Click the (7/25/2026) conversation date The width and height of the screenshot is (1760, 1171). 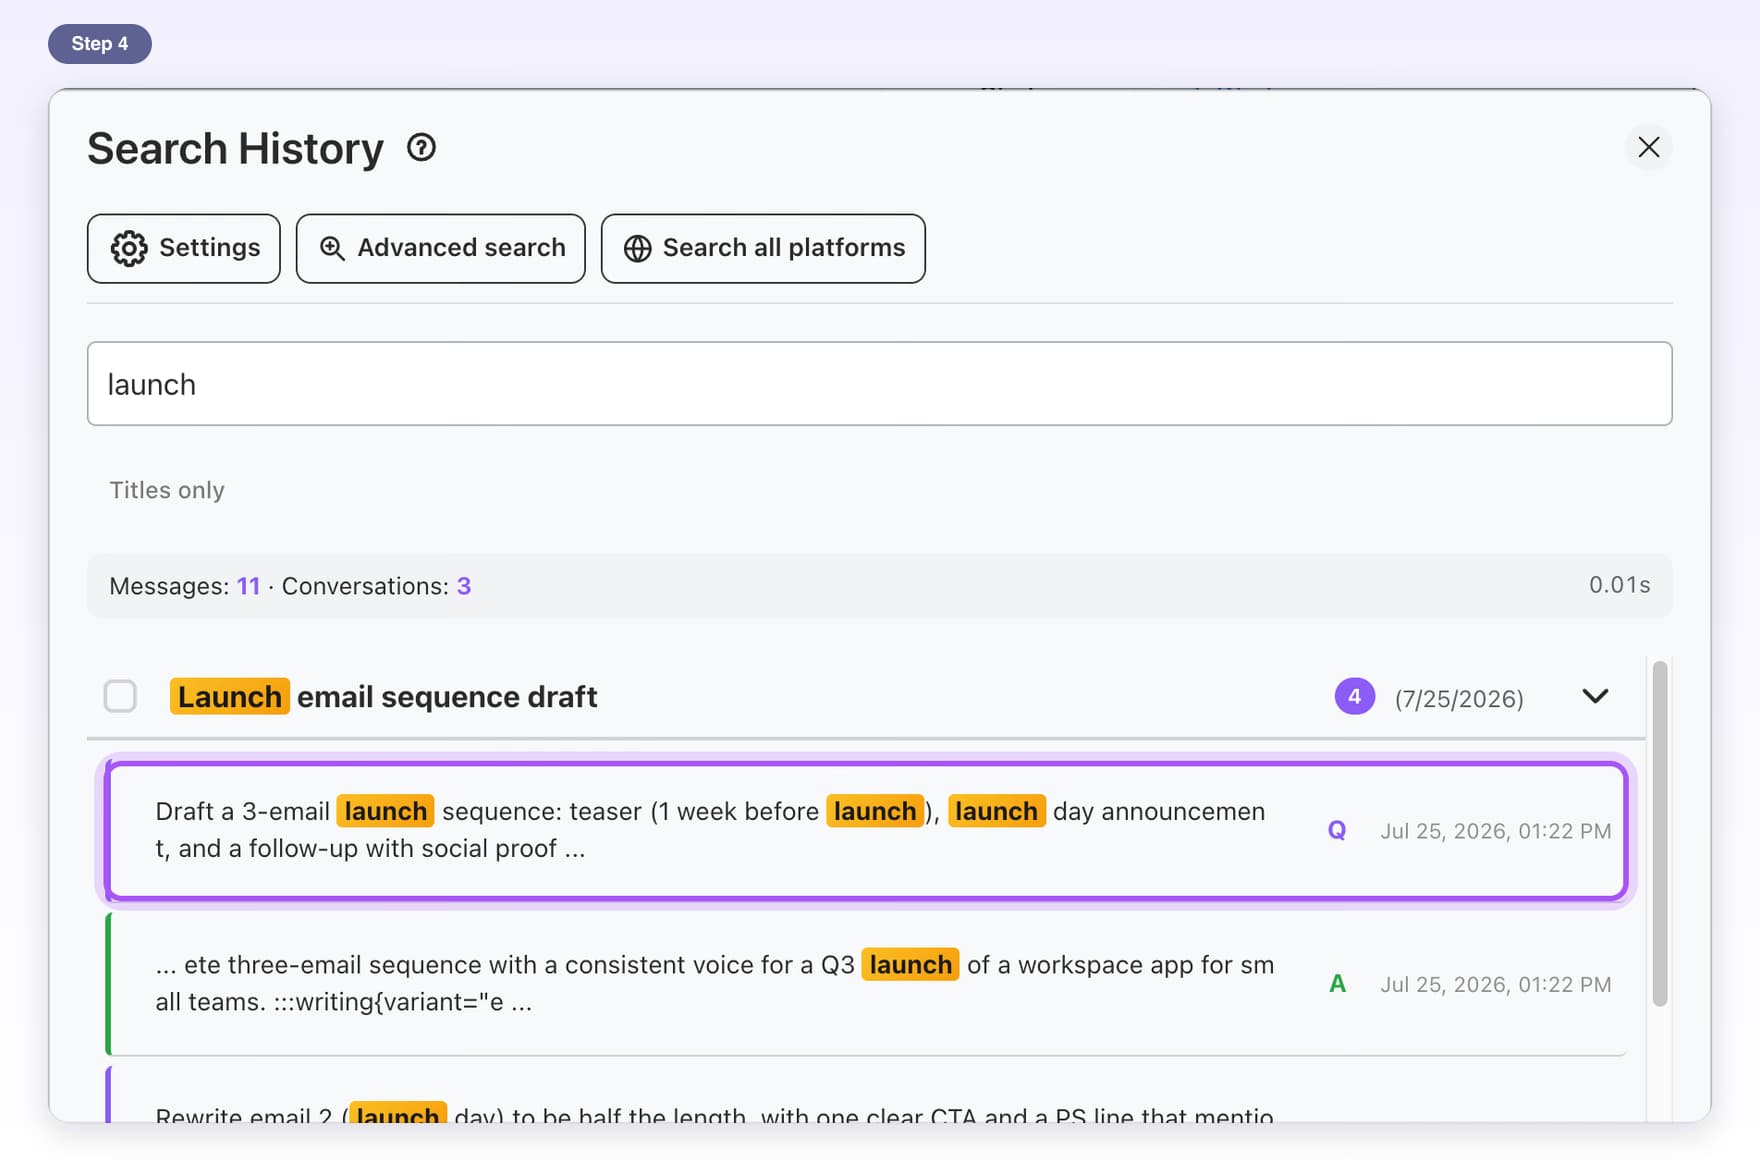point(1459,698)
